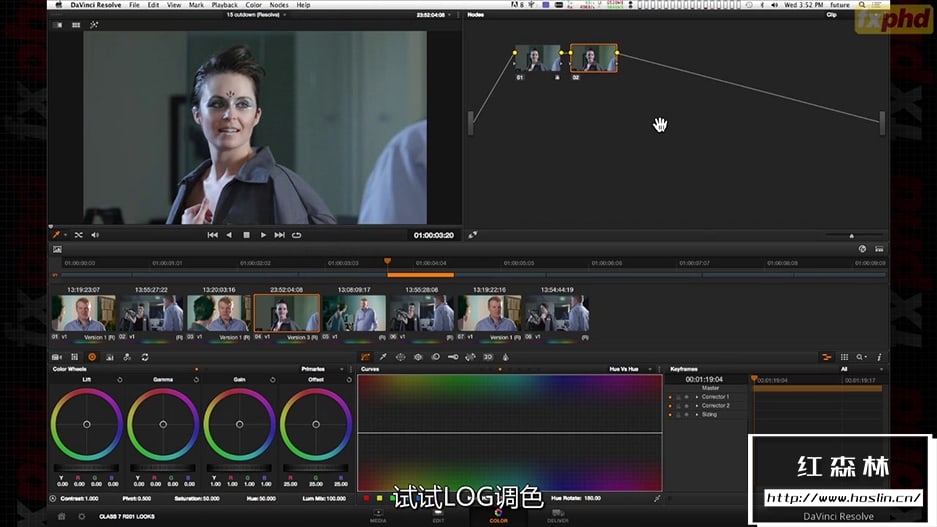The height and width of the screenshot is (527, 937).
Task: Switch to the Deliver page tab
Action: click(558, 516)
